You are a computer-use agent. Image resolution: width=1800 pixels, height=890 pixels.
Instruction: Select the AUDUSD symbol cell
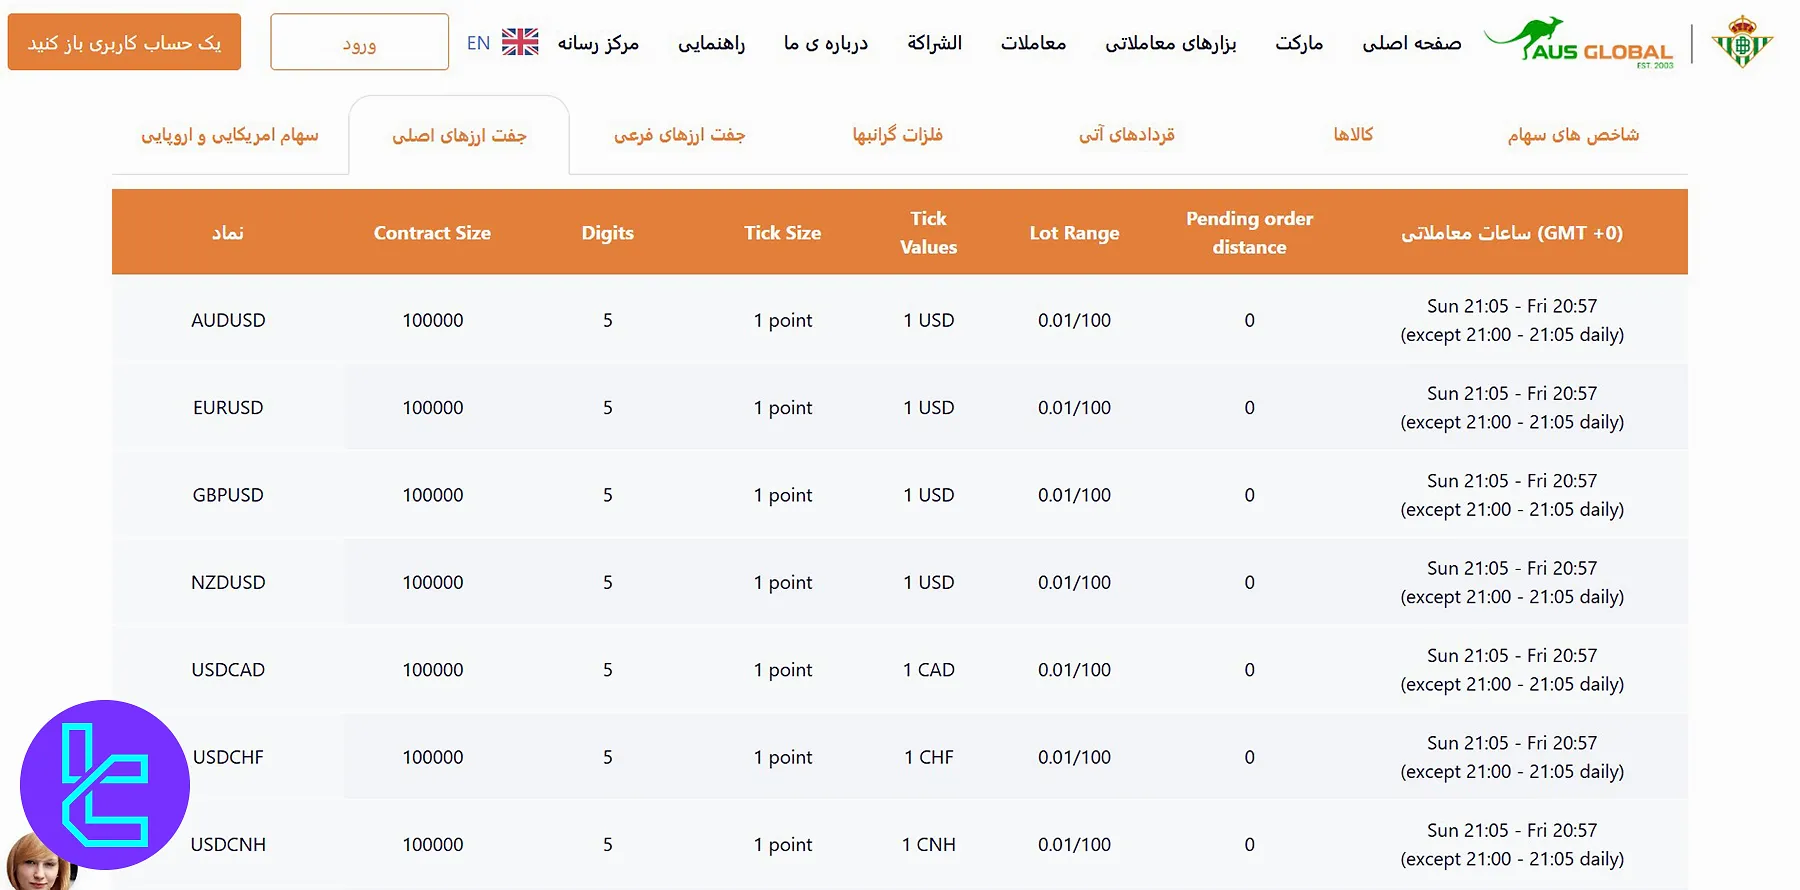click(228, 320)
